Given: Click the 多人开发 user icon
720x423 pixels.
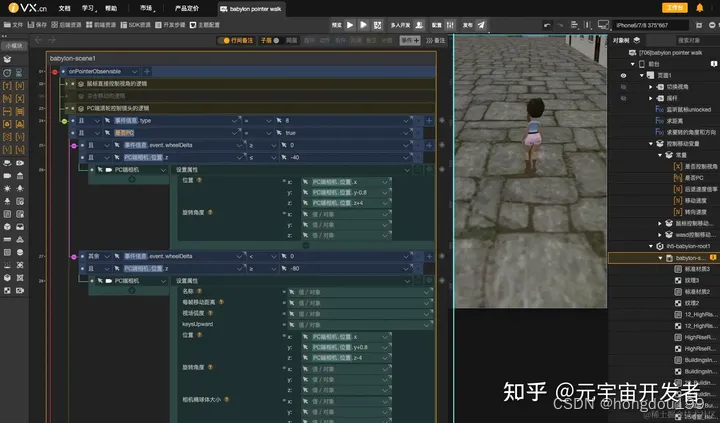Looking at the screenshot, I should [x=419, y=25].
